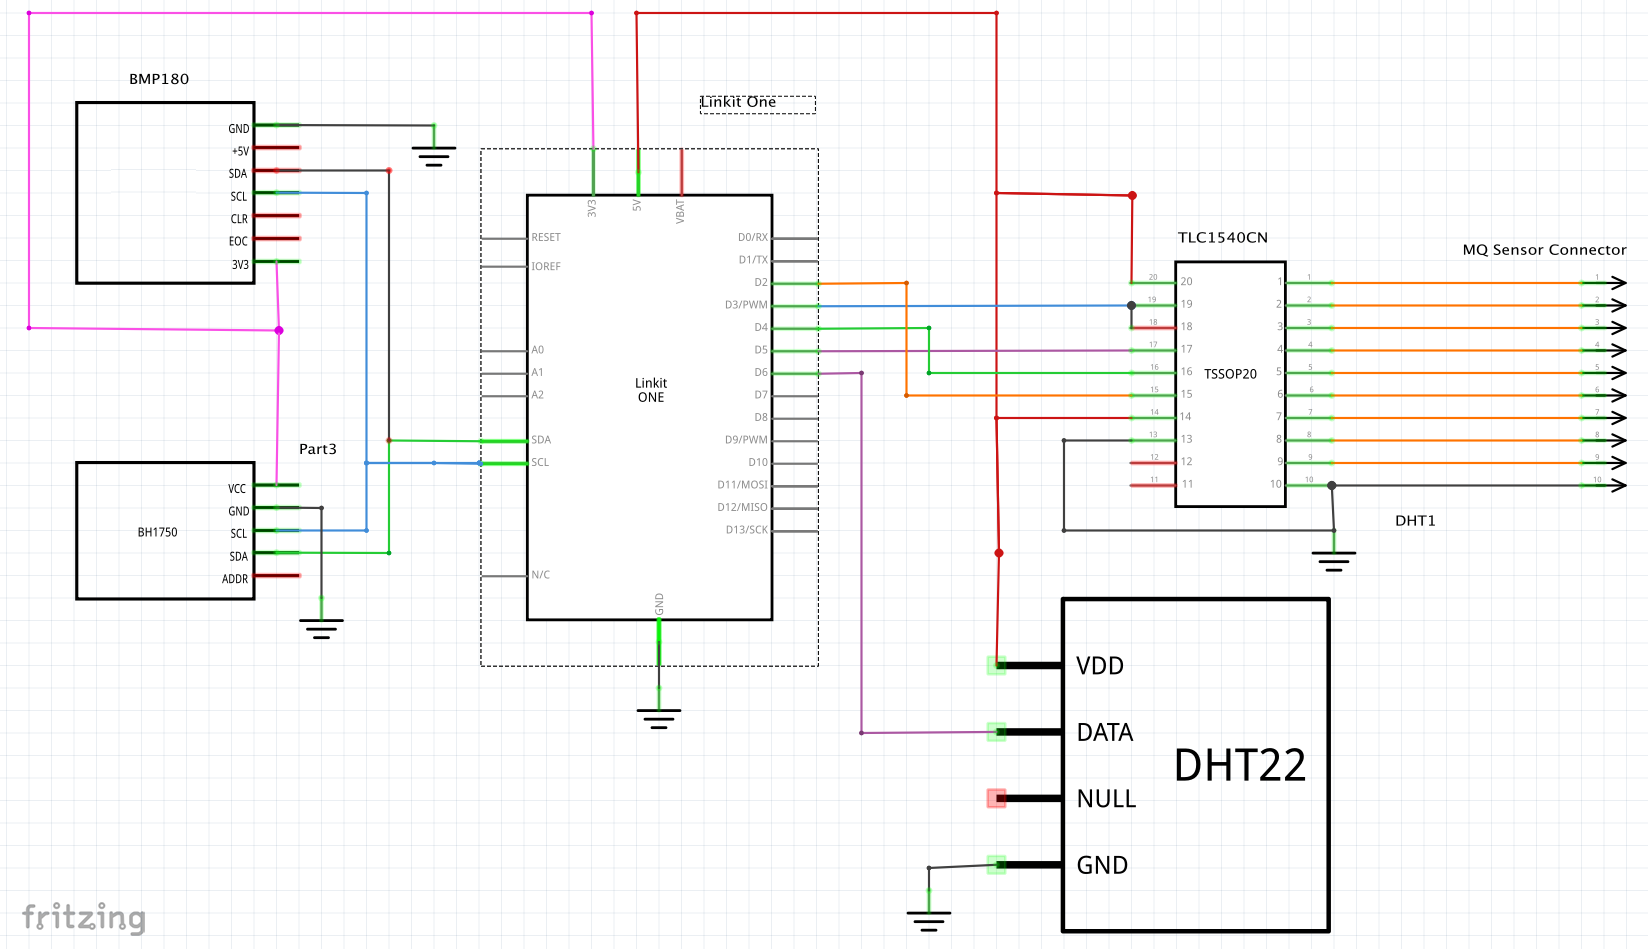Viewport: 1648px width, 949px height.
Task: Click the Linkit ONE RESET pin
Action: click(x=504, y=238)
